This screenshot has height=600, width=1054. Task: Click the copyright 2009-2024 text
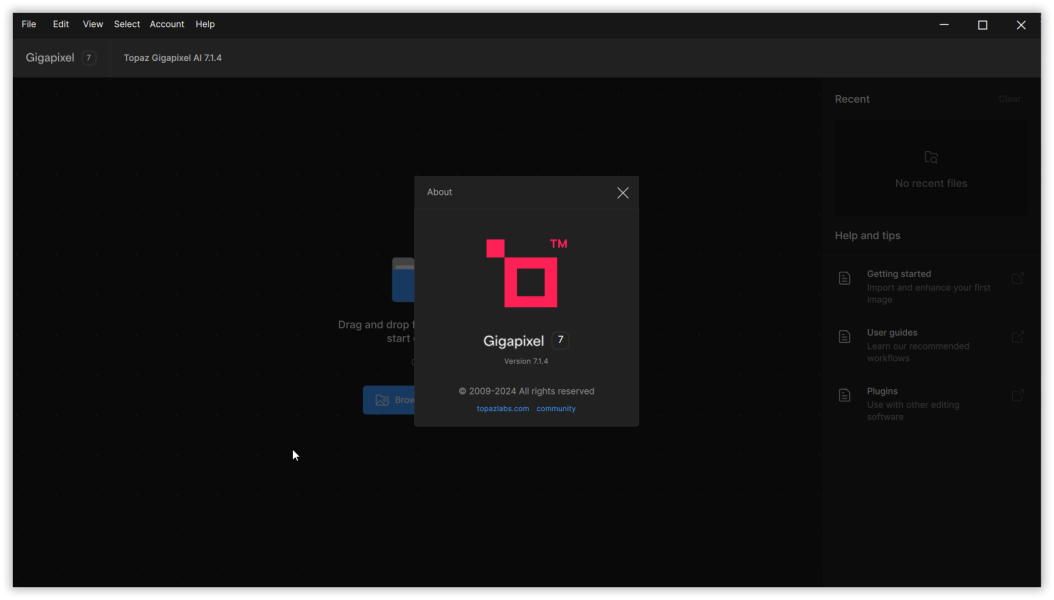click(x=526, y=391)
